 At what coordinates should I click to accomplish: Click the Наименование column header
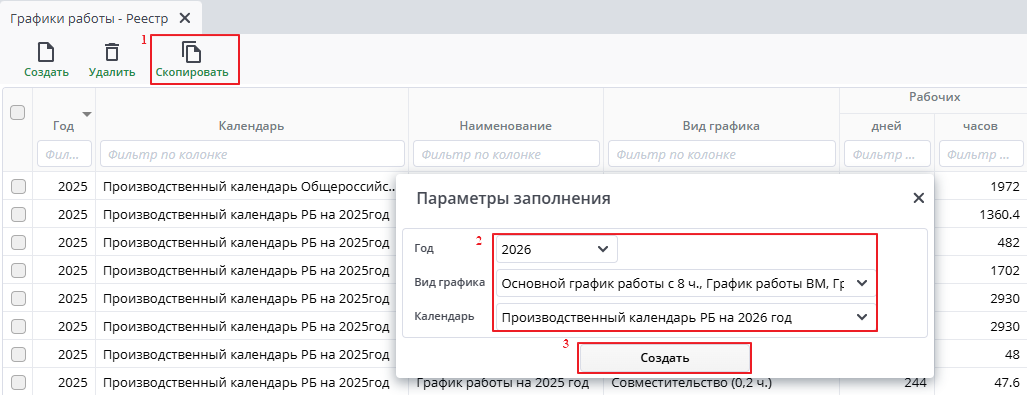tap(506, 126)
